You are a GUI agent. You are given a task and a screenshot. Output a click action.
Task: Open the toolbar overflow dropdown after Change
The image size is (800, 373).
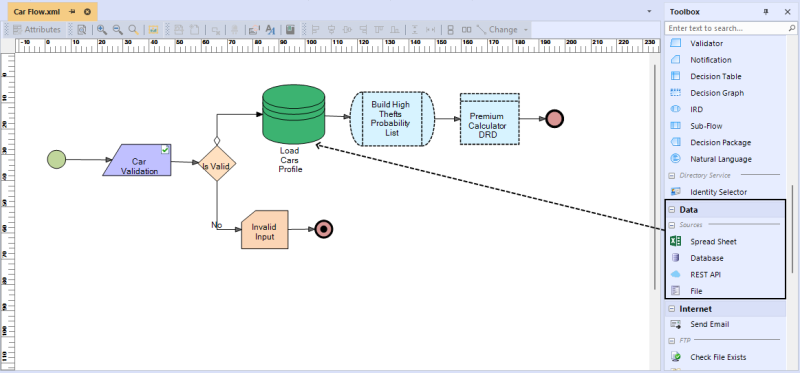point(526,30)
